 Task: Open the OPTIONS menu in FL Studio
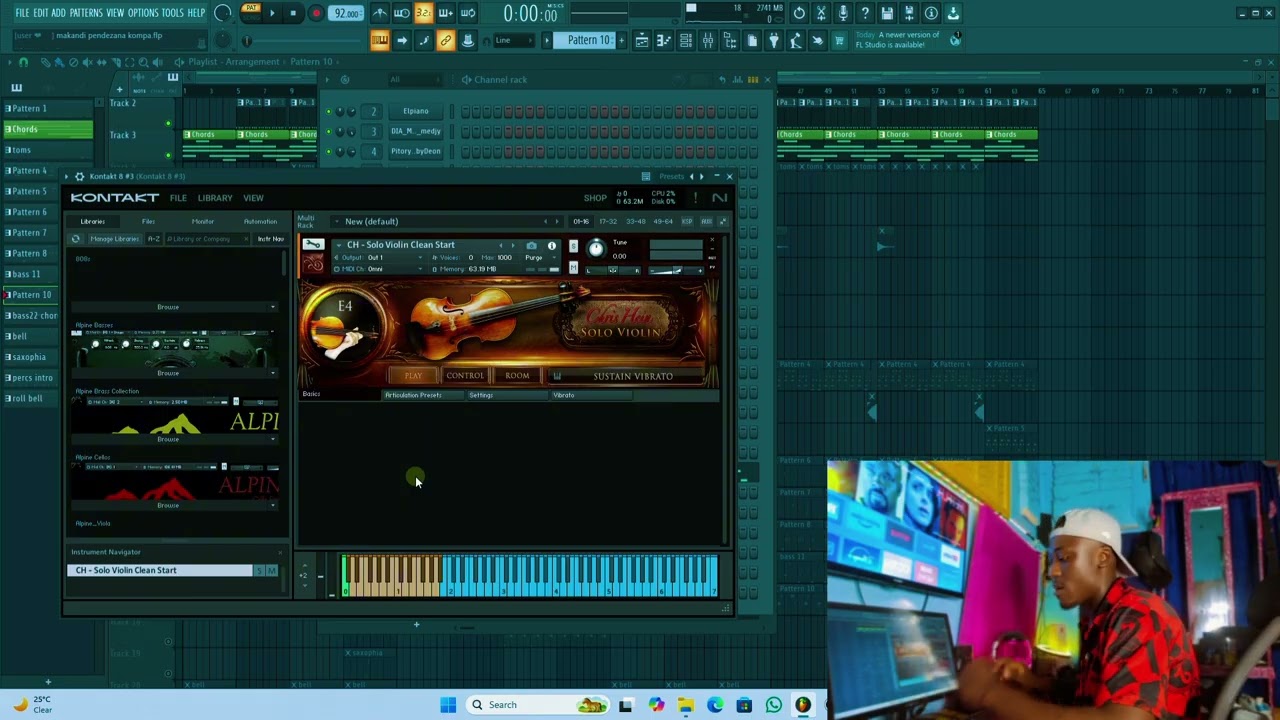click(x=143, y=13)
